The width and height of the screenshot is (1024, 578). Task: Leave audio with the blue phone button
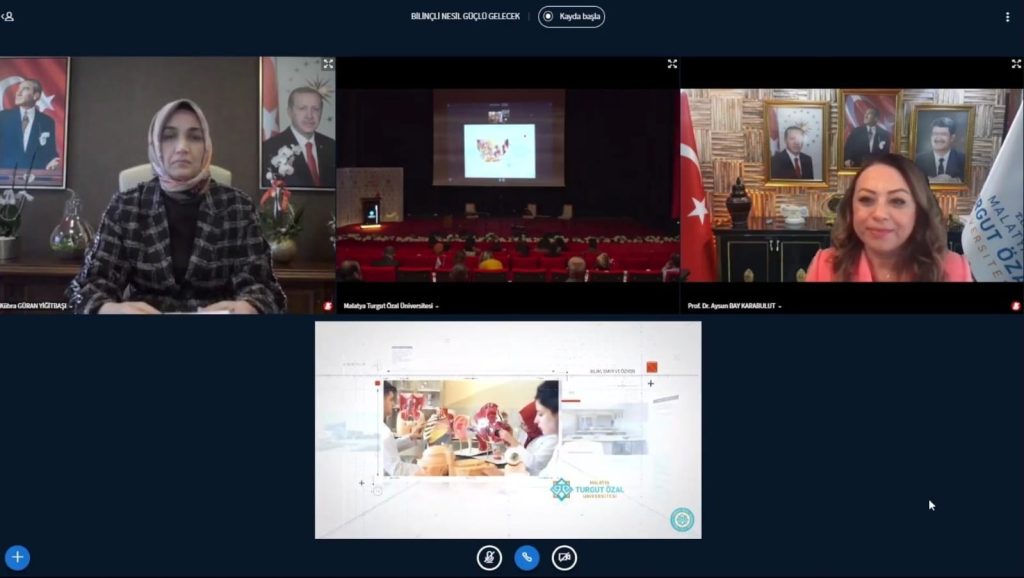(527, 557)
